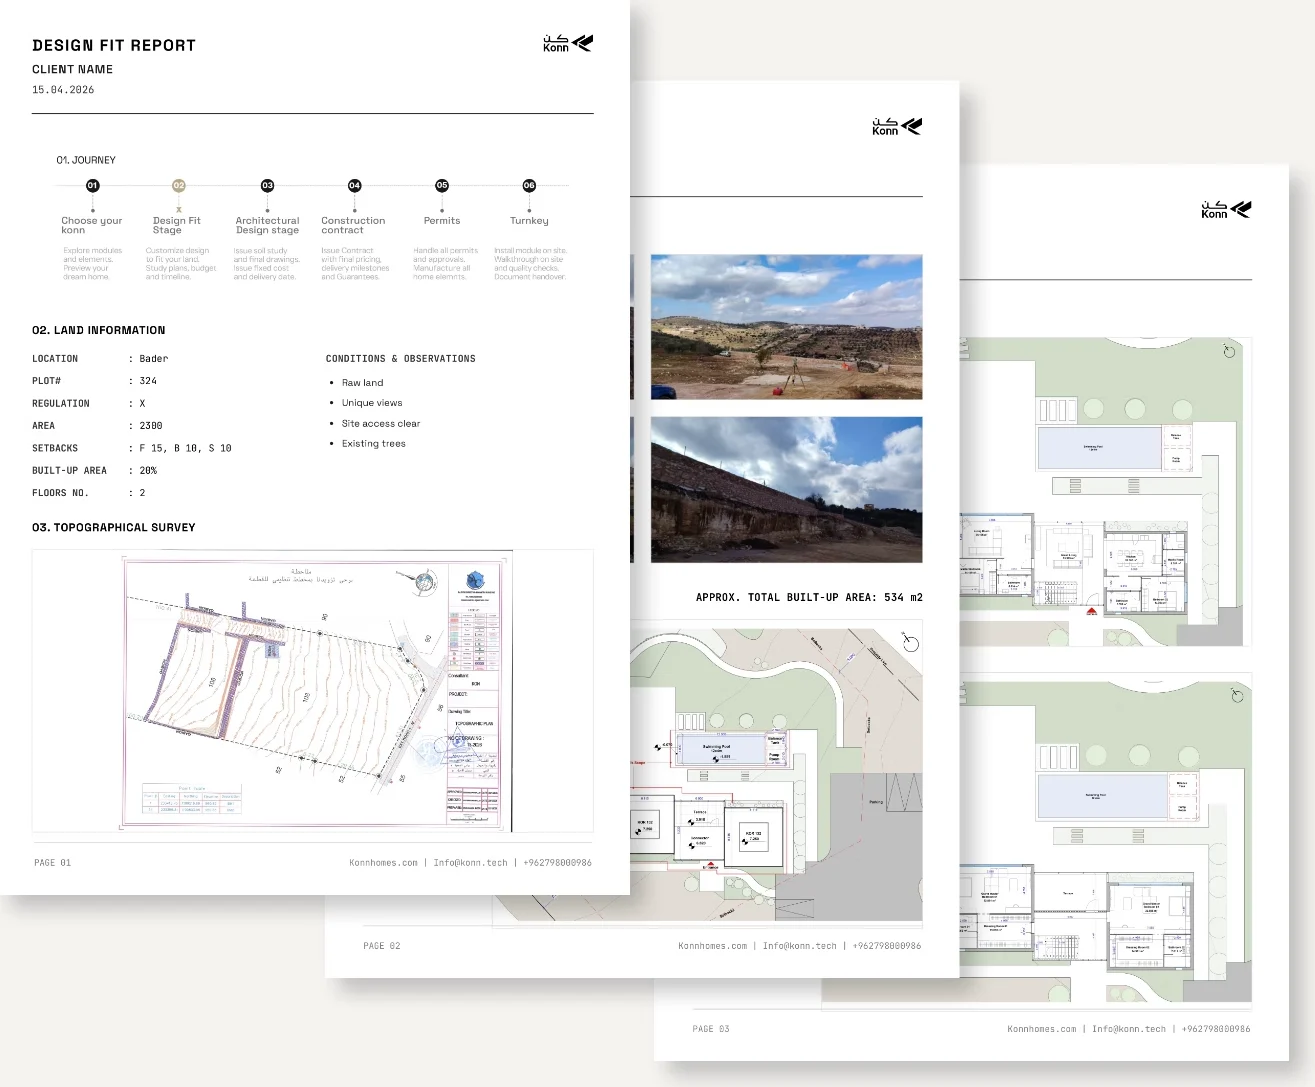Select the location value "Bader"
The image size is (1315, 1087).
154,359
